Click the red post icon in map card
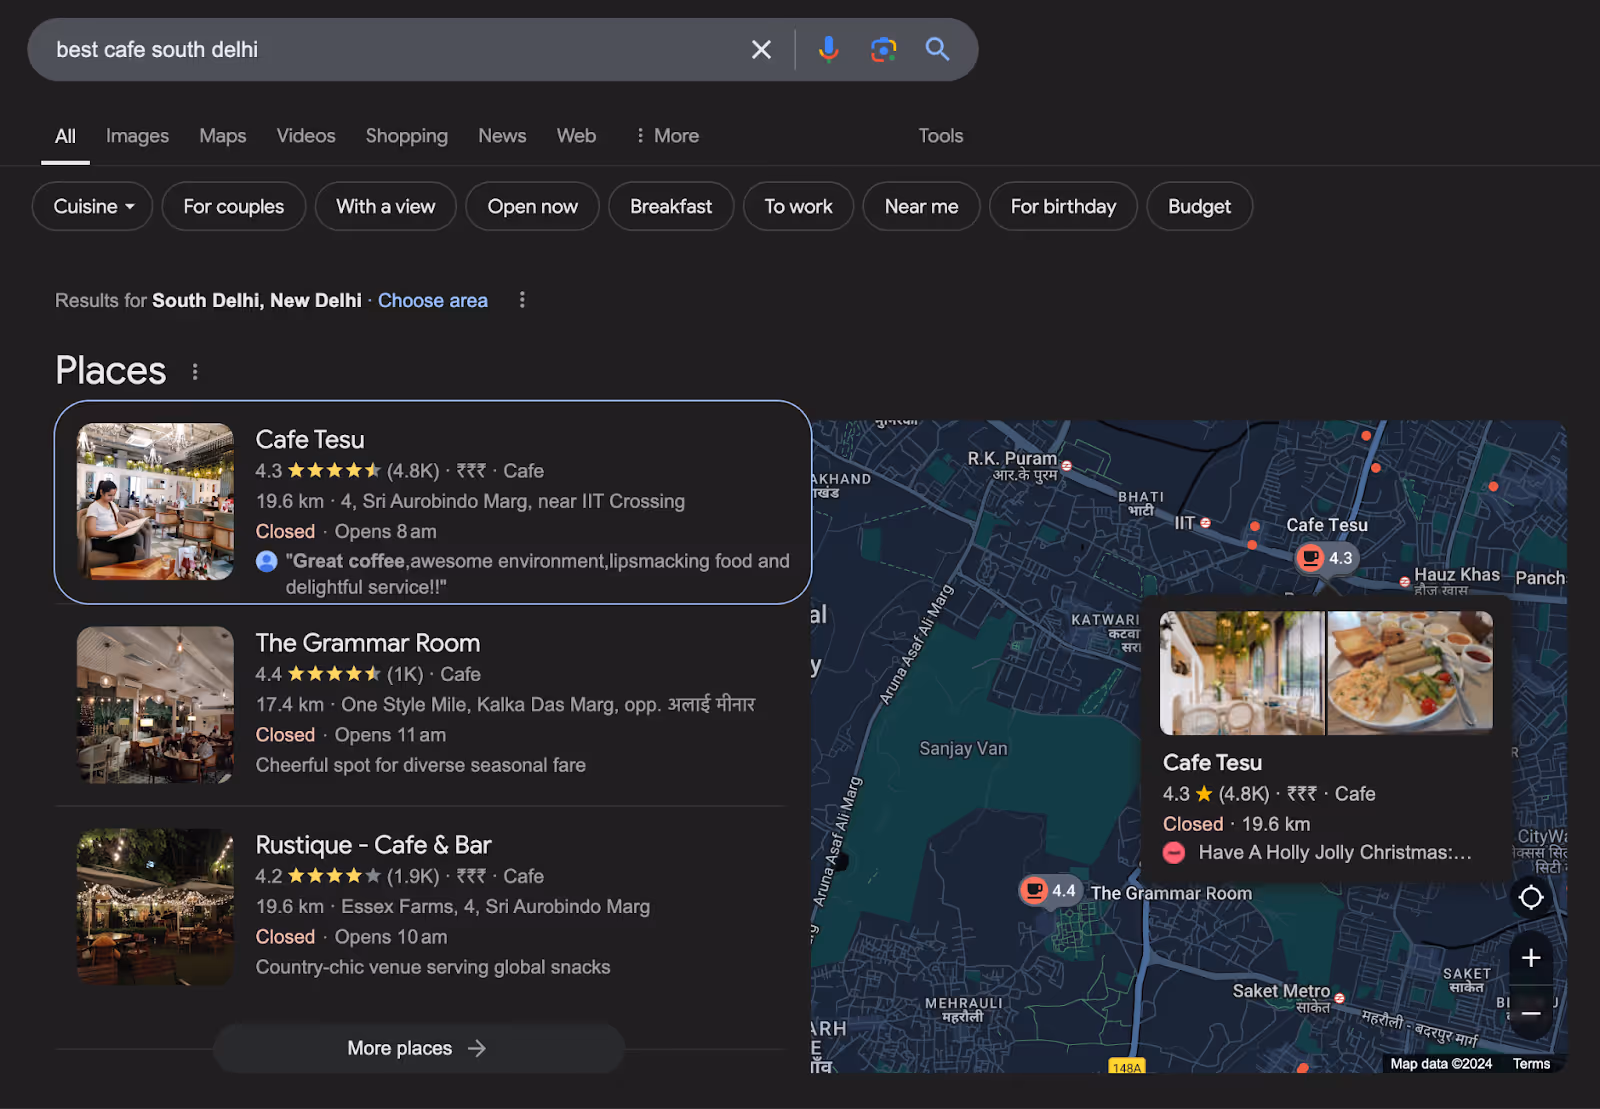The image size is (1600, 1109). (x=1174, y=853)
